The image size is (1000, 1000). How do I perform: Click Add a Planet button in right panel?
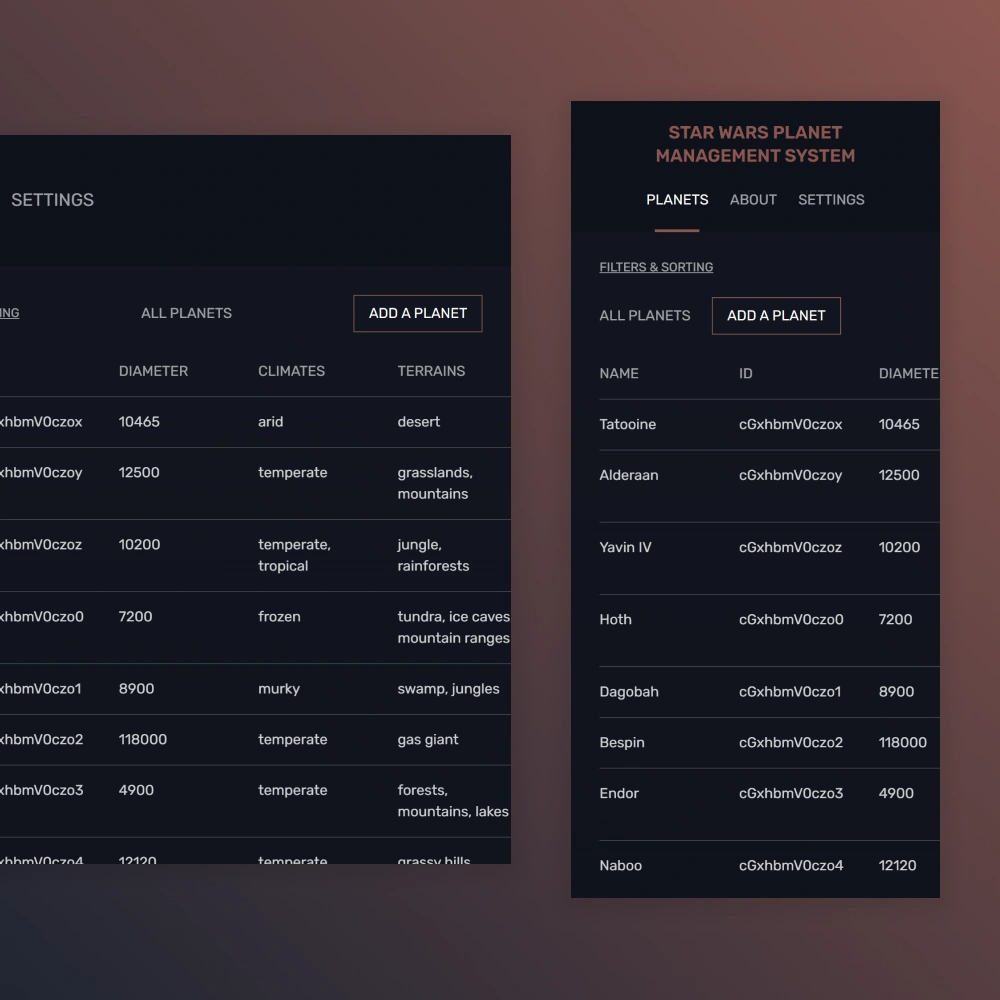coord(776,316)
